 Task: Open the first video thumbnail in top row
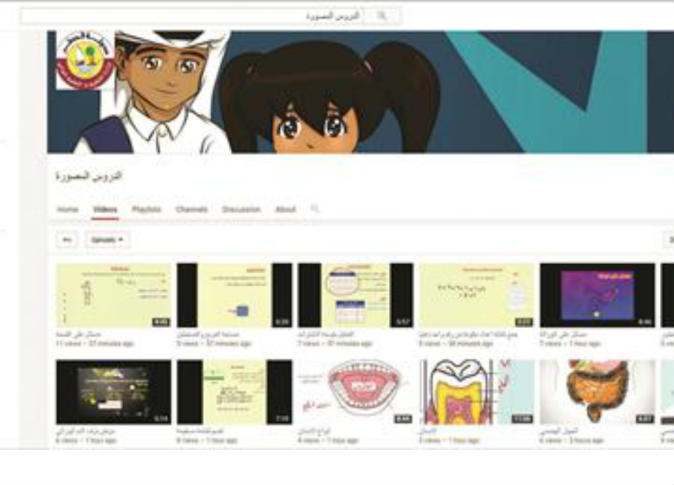[x=113, y=295]
